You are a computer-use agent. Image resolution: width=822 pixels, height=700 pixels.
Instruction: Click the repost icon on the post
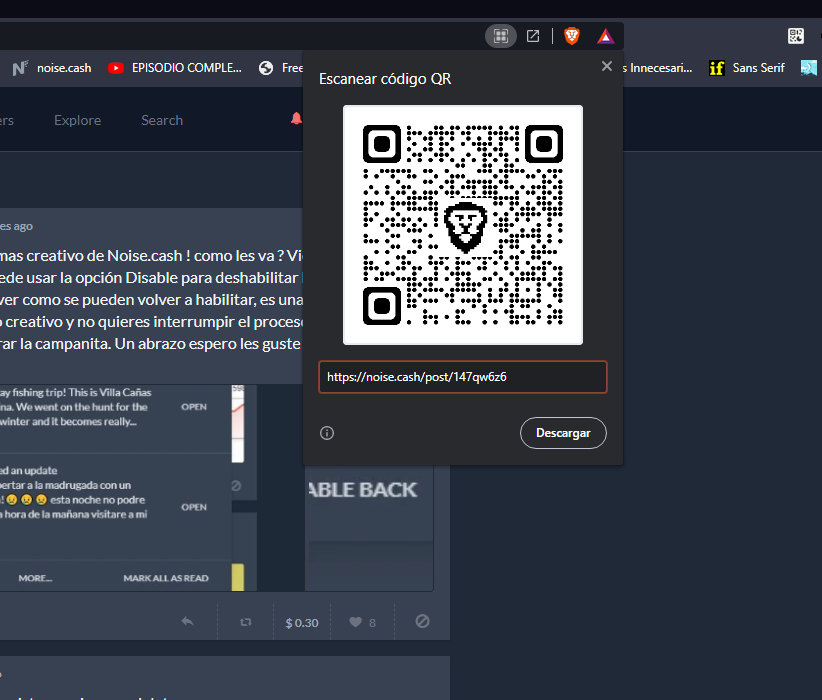(x=245, y=622)
